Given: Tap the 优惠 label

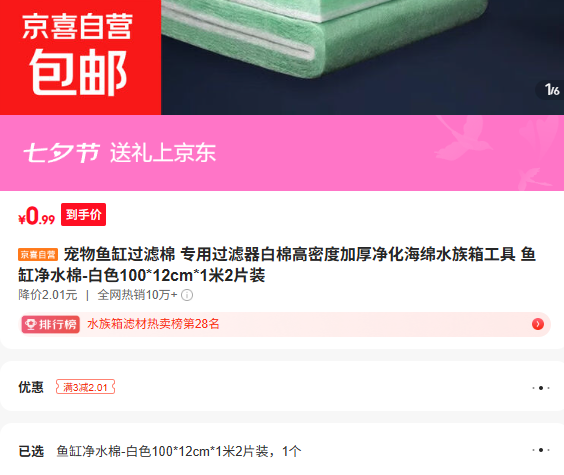Looking at the screenshot, I should 31,387.
